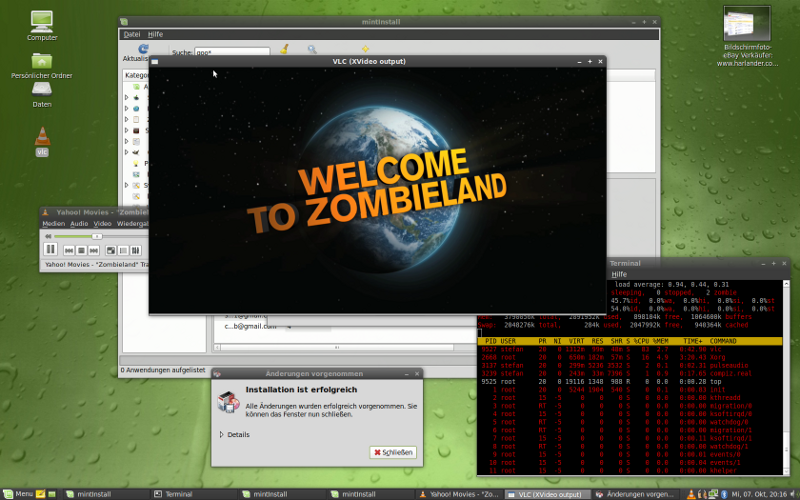Pause playback in VLC control window
The height and width of the screenshot is (500, 800).
click(x=50, y=249)
